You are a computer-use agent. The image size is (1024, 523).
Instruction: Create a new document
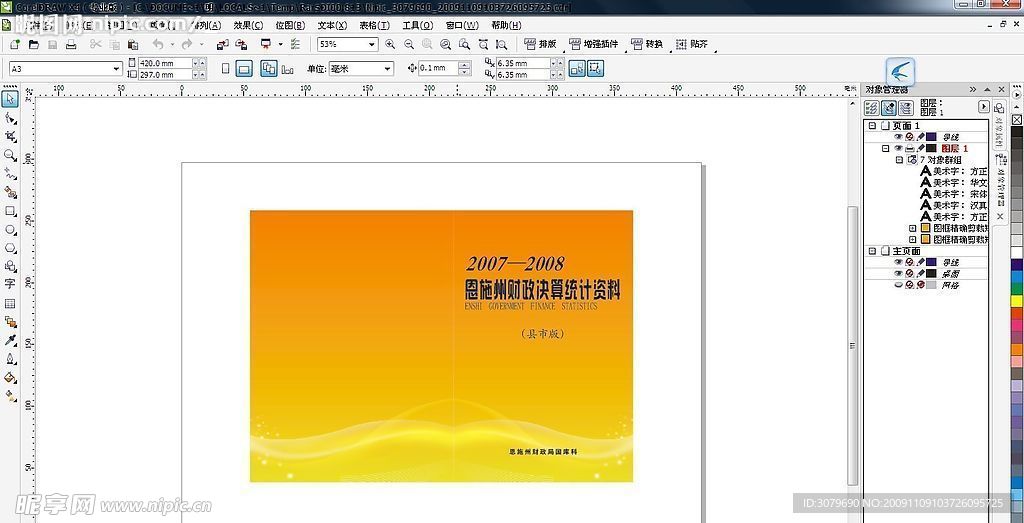tap(15, 44)
